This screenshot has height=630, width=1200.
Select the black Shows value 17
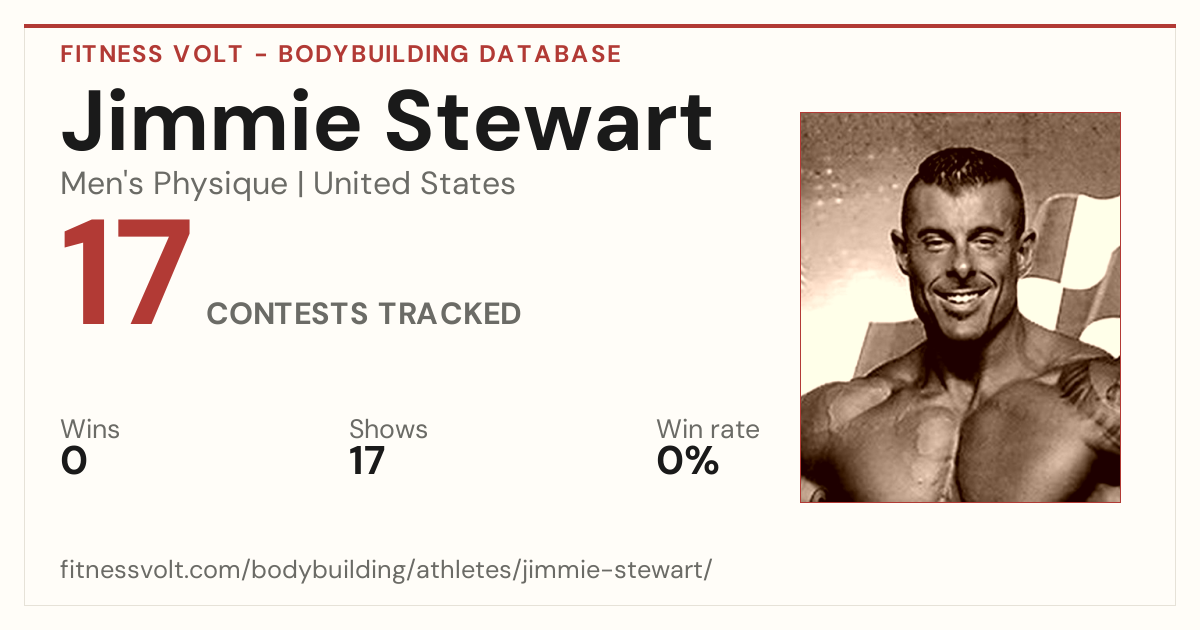click(367, 461)
